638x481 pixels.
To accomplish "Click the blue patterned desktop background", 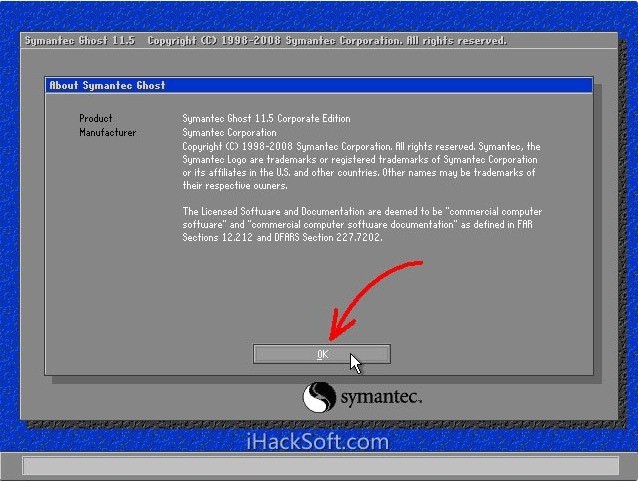I will [x=22, y=250].
